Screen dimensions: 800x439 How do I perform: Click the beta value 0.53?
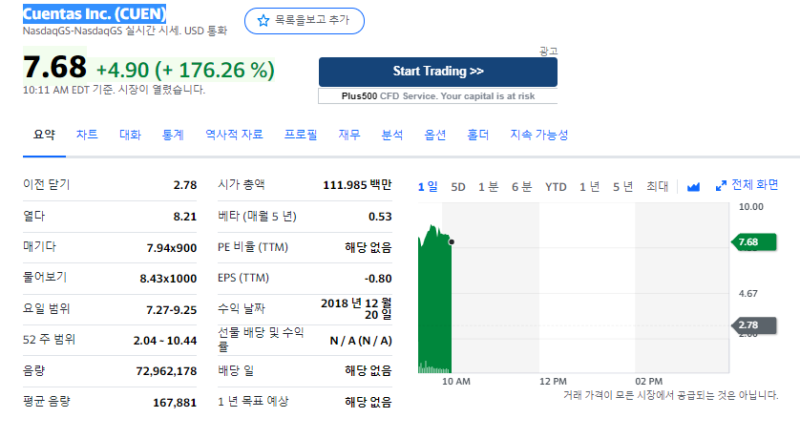tap(380, 217)
